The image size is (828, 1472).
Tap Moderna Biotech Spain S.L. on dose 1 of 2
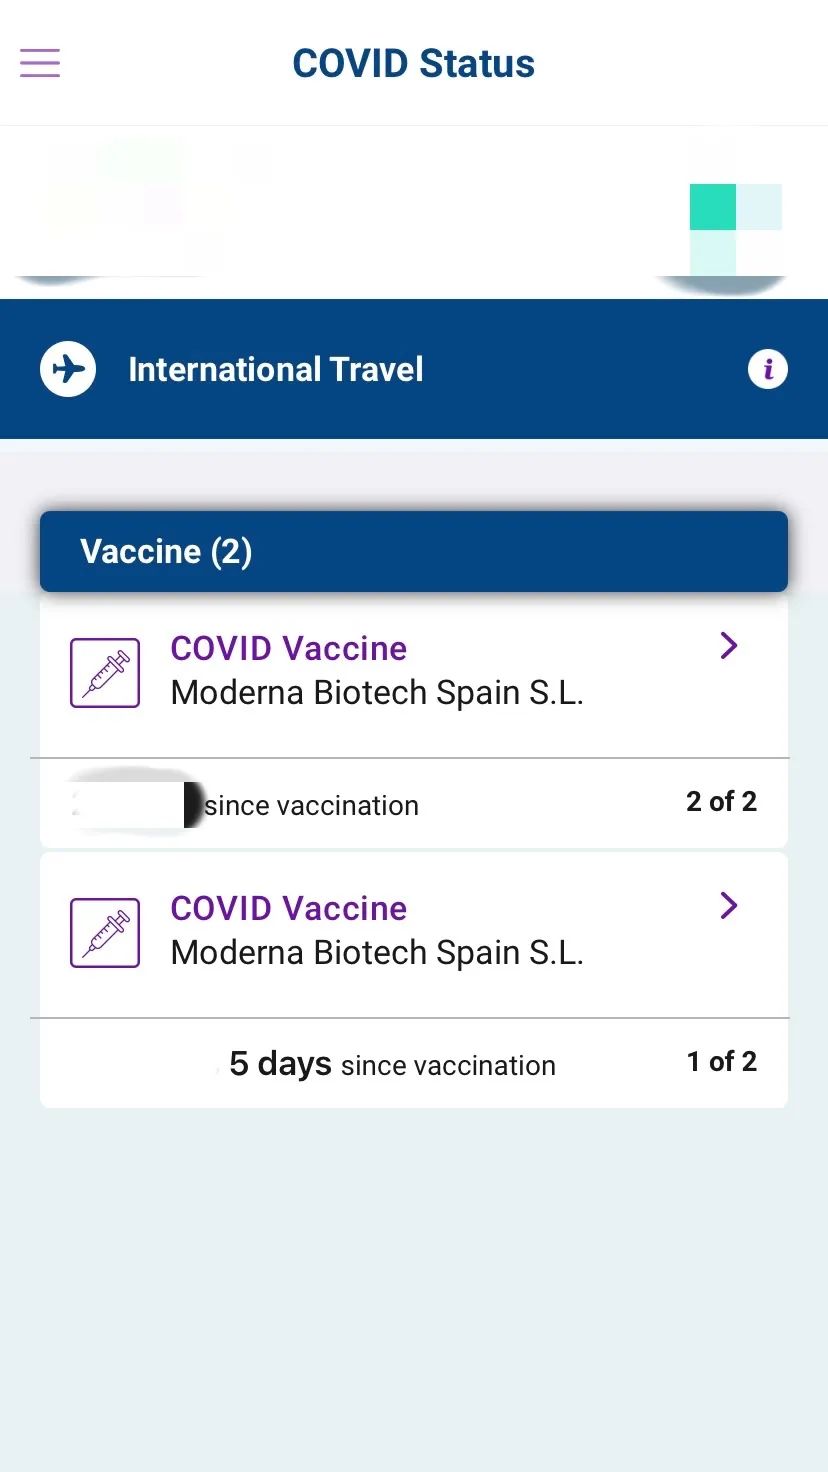tap(377, 953)
